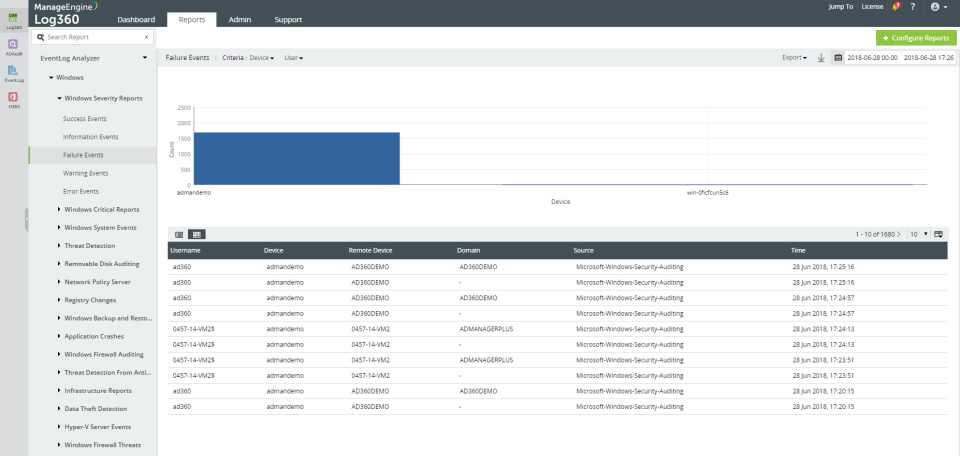Open the Criteria Device dropdown
Viewport: 960px width, 456px height.
(262, 58)
